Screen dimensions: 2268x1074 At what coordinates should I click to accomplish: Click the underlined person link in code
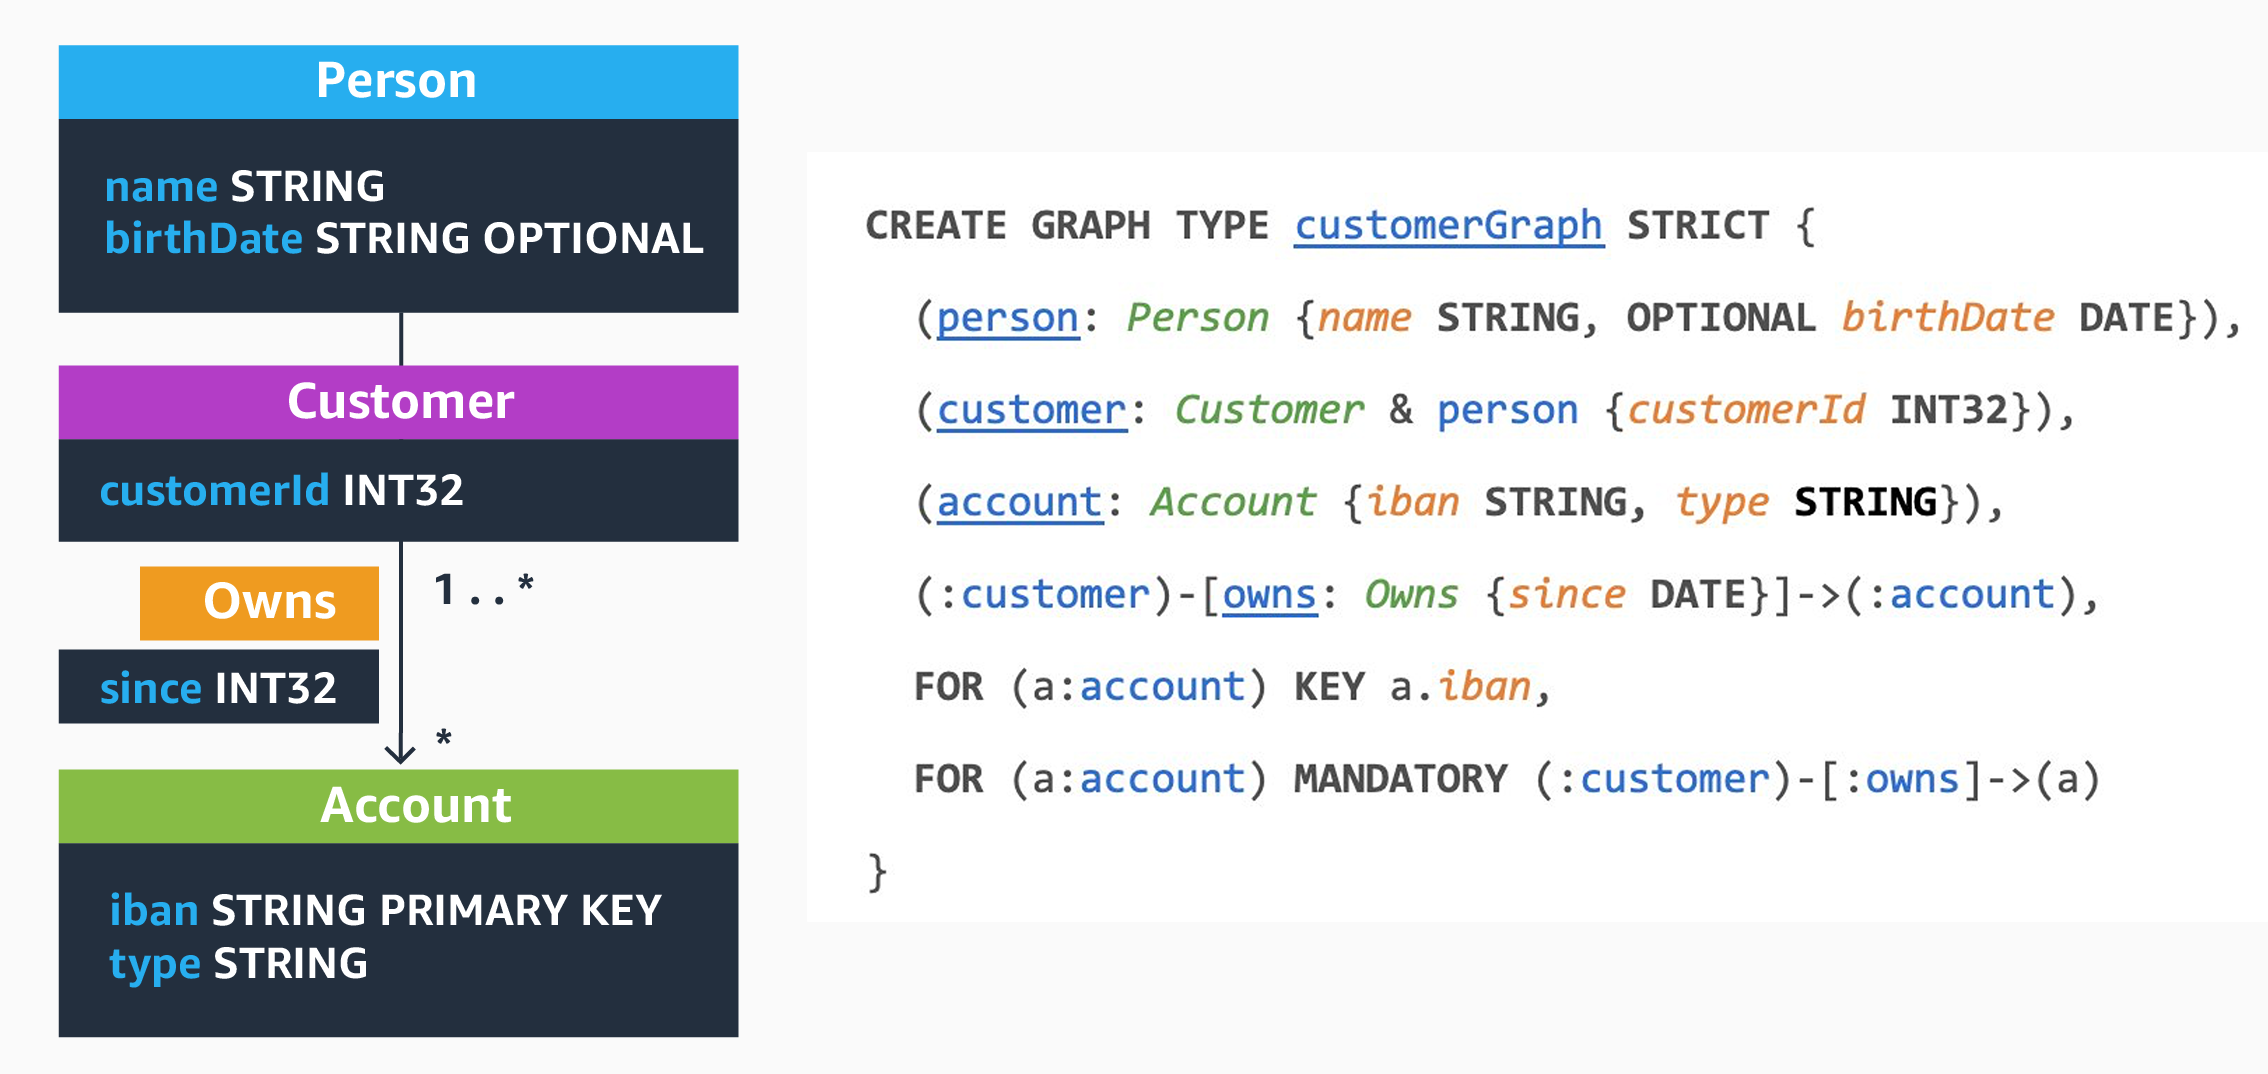pos(1007,318)
